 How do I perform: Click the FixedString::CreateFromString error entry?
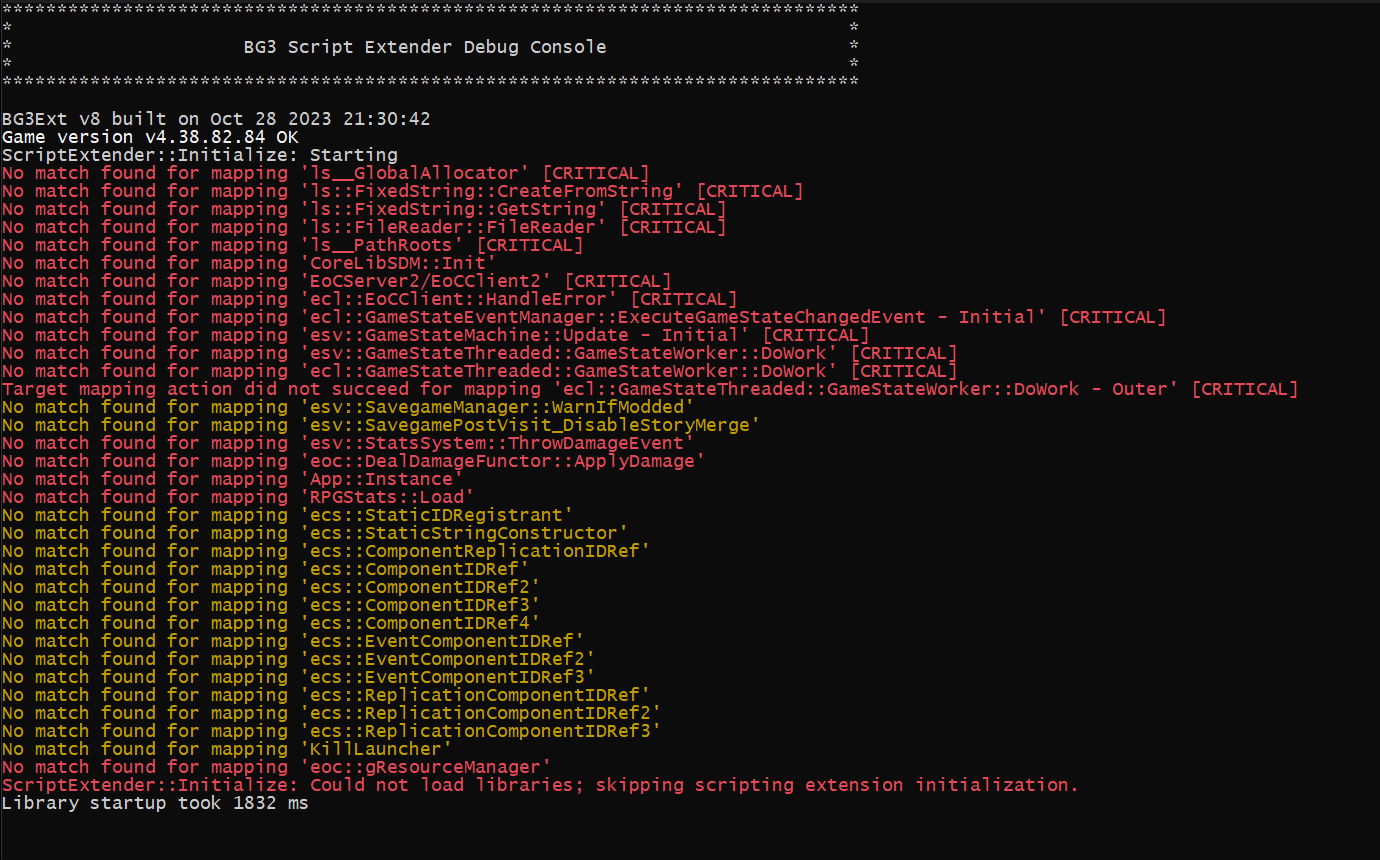(x=400, y=190)
